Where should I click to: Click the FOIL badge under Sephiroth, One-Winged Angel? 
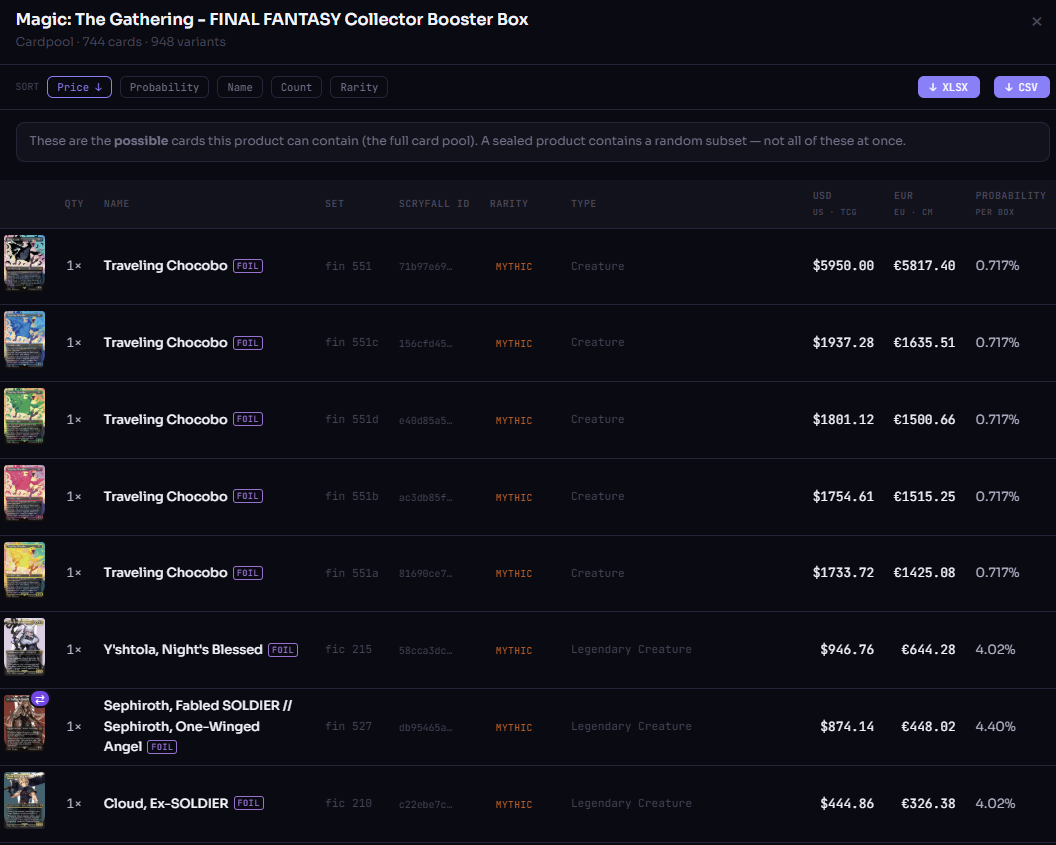pyautogui.click(x=162, y=747)
